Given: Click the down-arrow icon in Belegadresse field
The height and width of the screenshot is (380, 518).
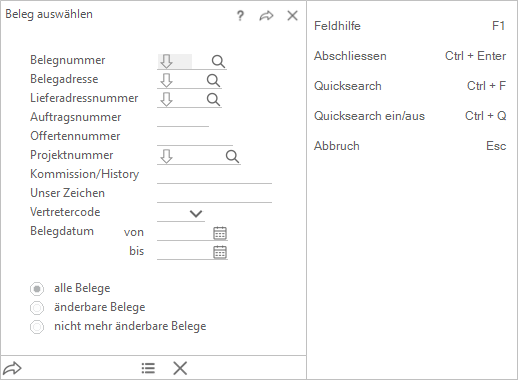Looking at the screenshot, I should (166, 80).
